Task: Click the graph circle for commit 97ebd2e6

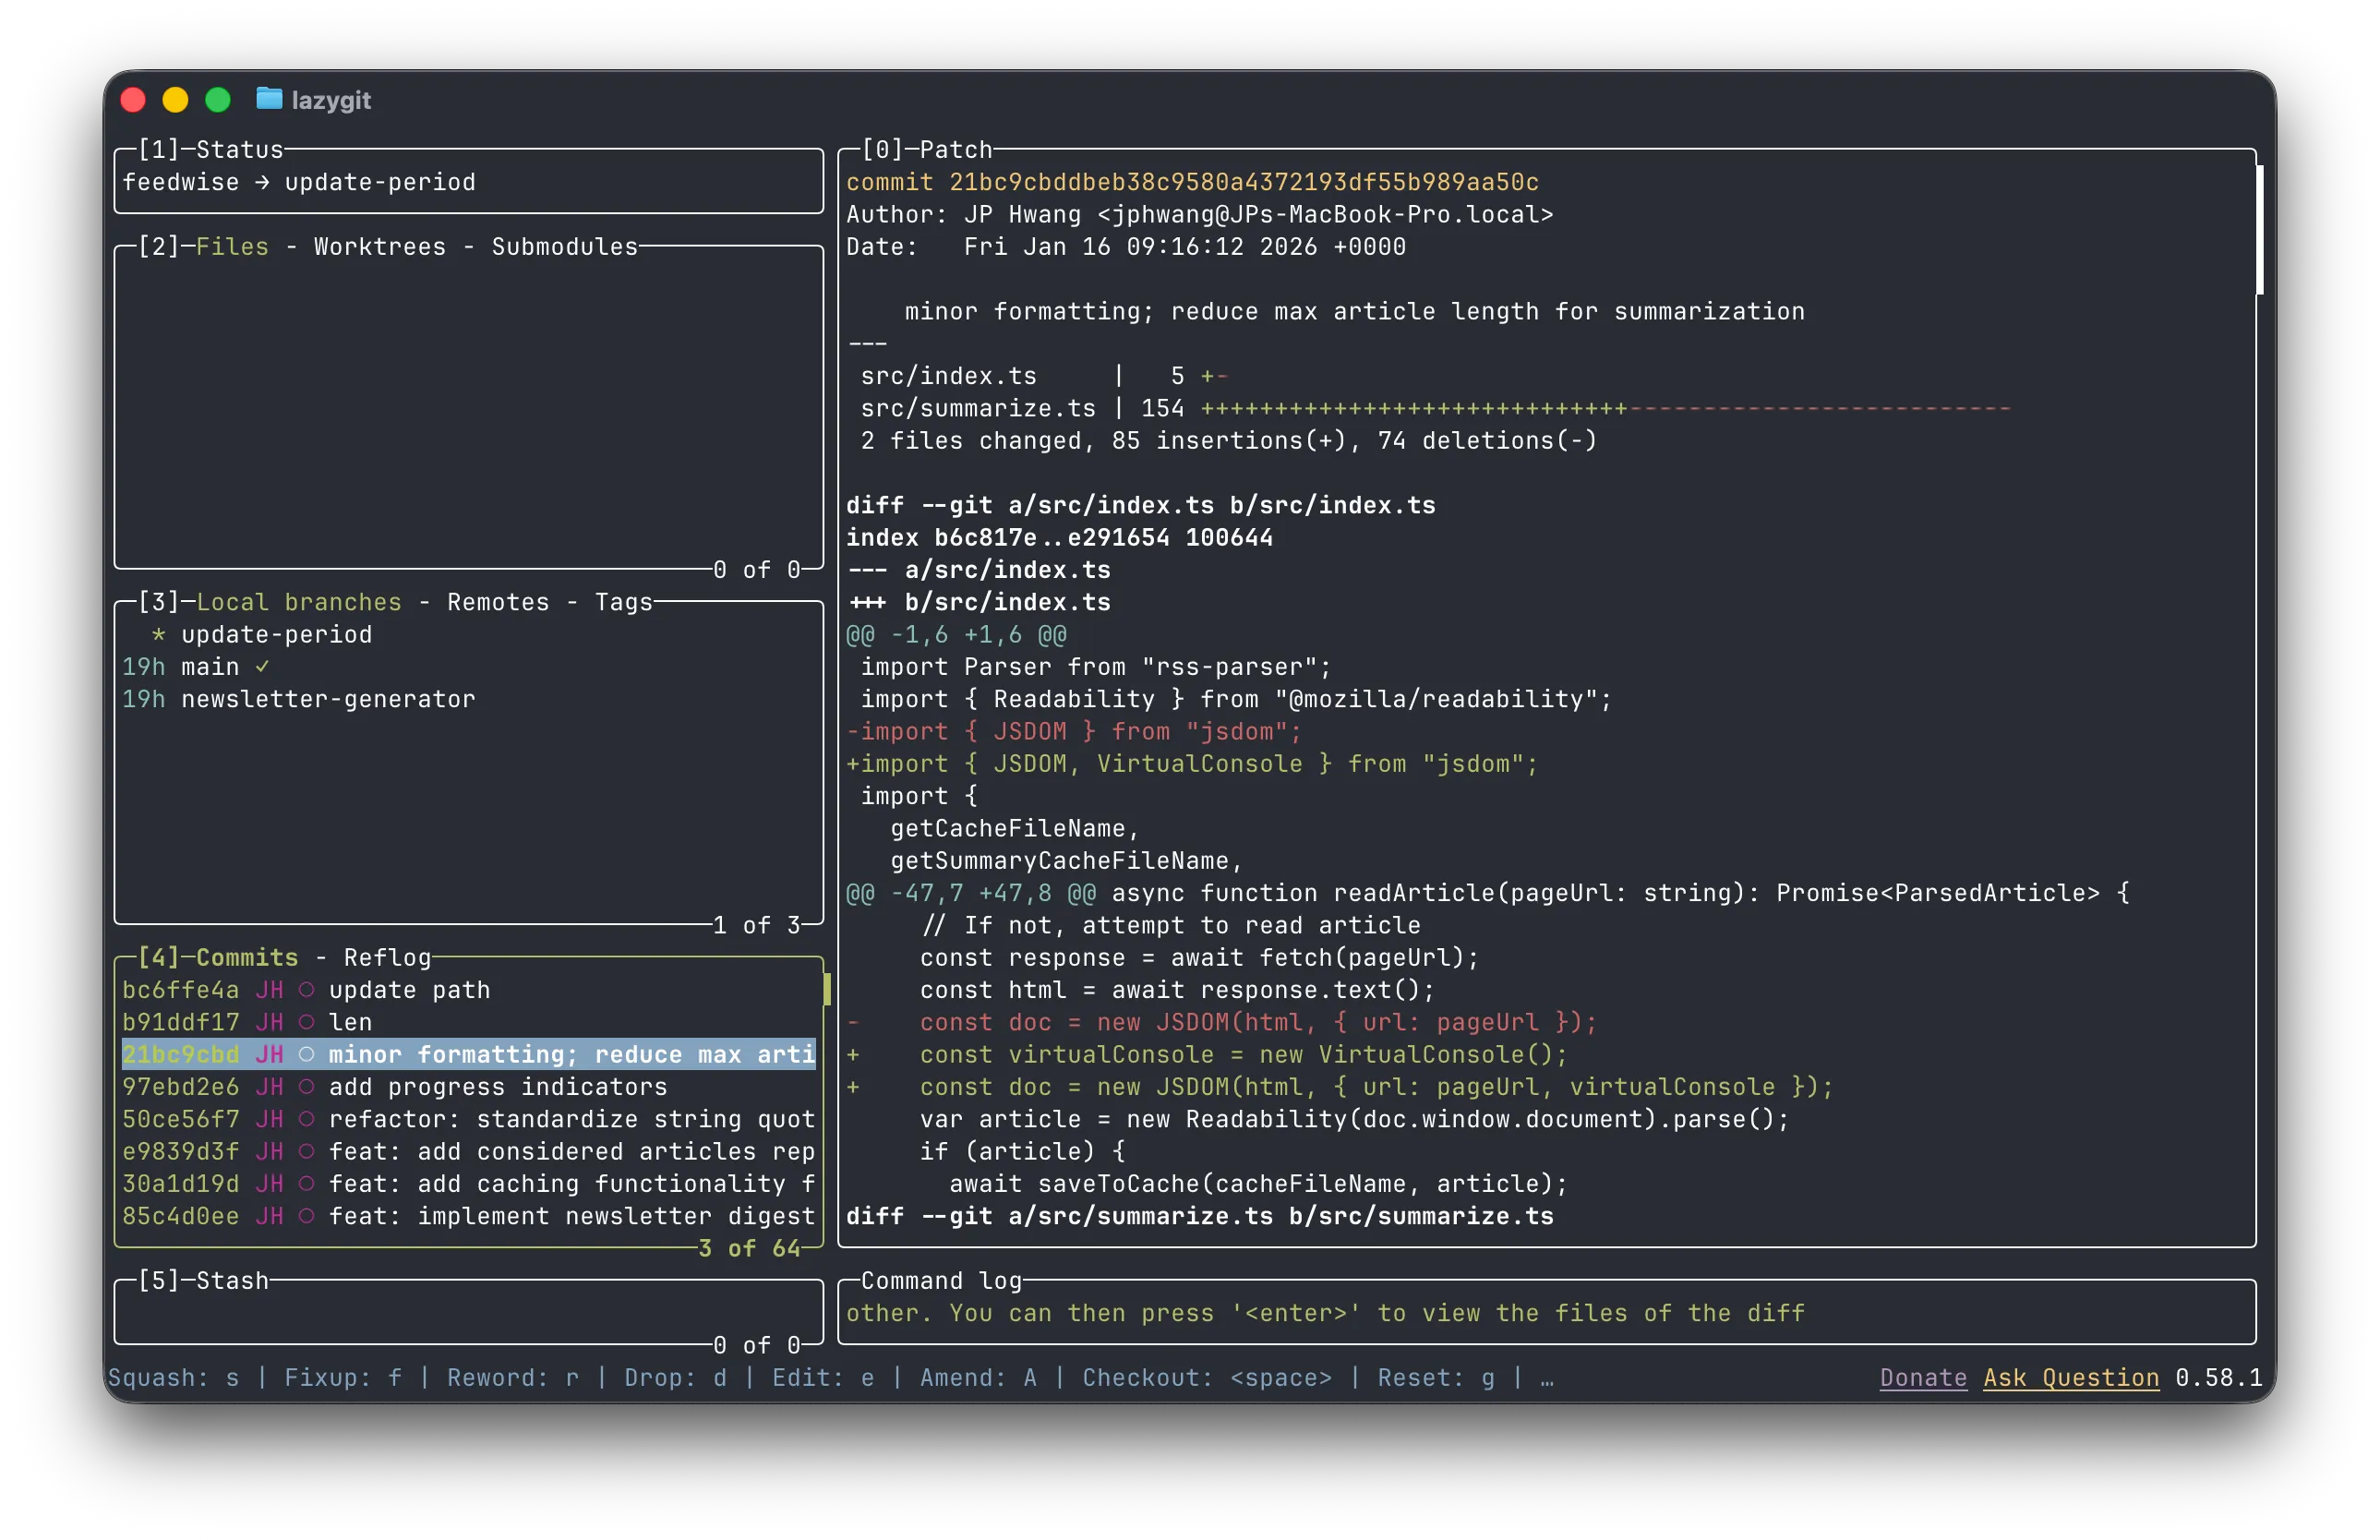Action: pos(307,1087)
